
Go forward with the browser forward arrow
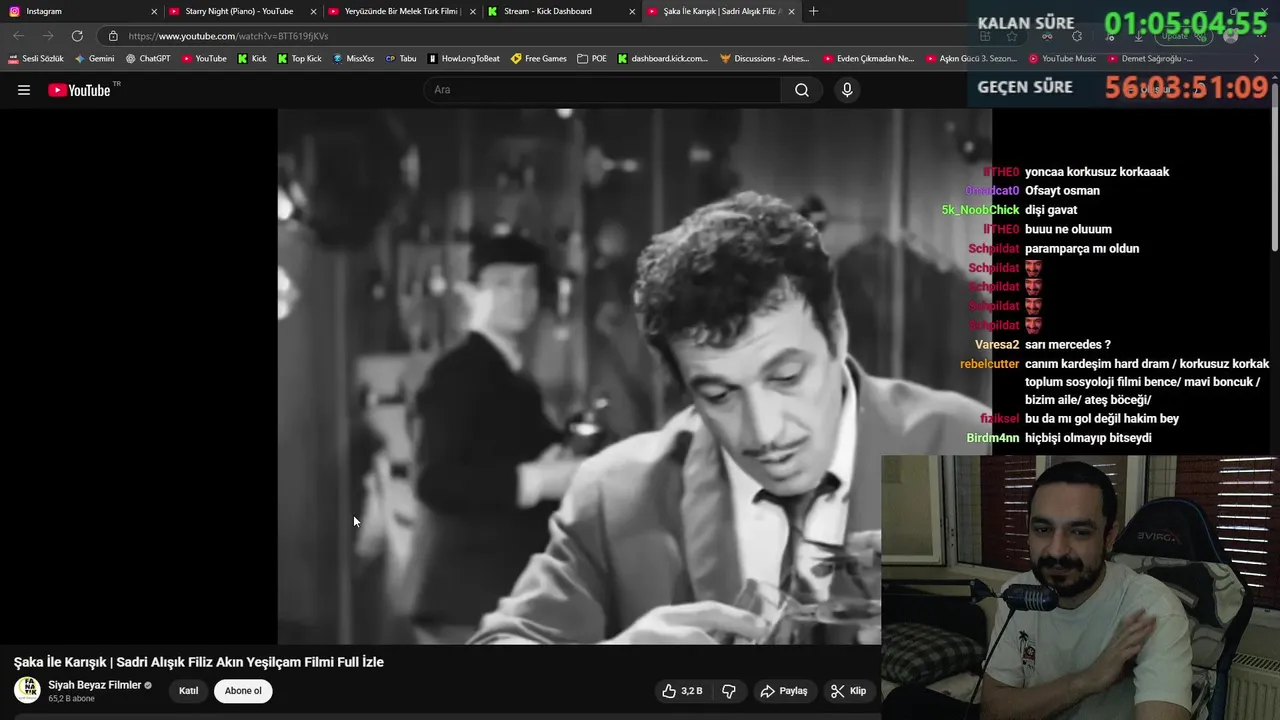click(x=48, y=36)
